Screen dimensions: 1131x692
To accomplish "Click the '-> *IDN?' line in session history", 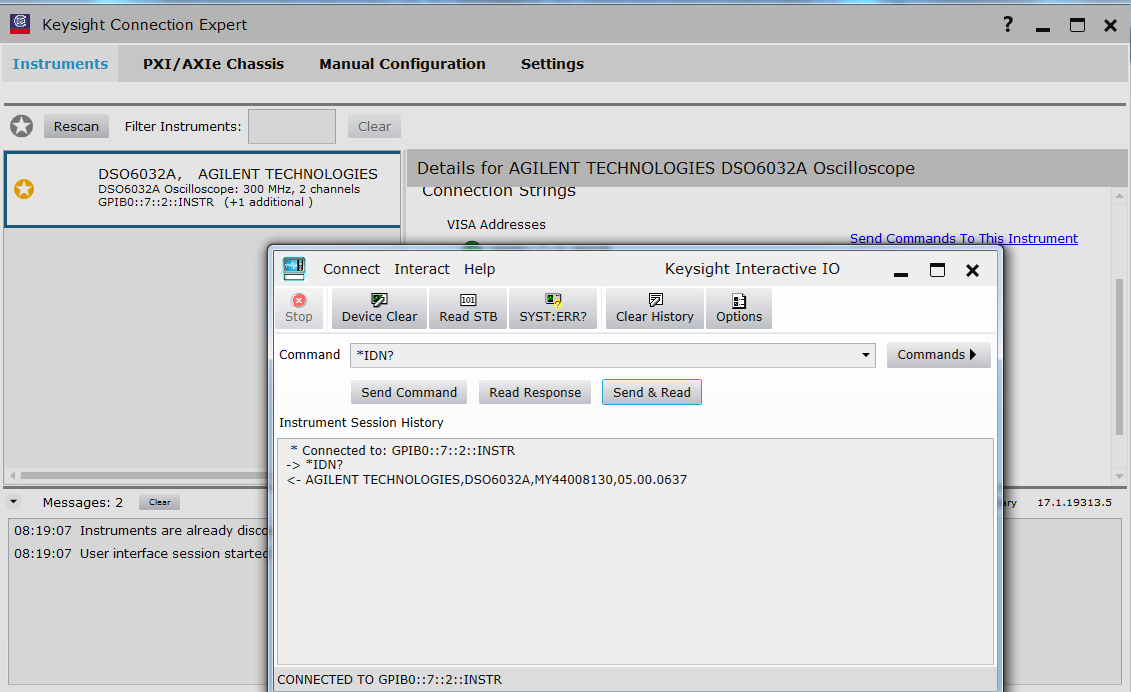I will tap(314, 465).
